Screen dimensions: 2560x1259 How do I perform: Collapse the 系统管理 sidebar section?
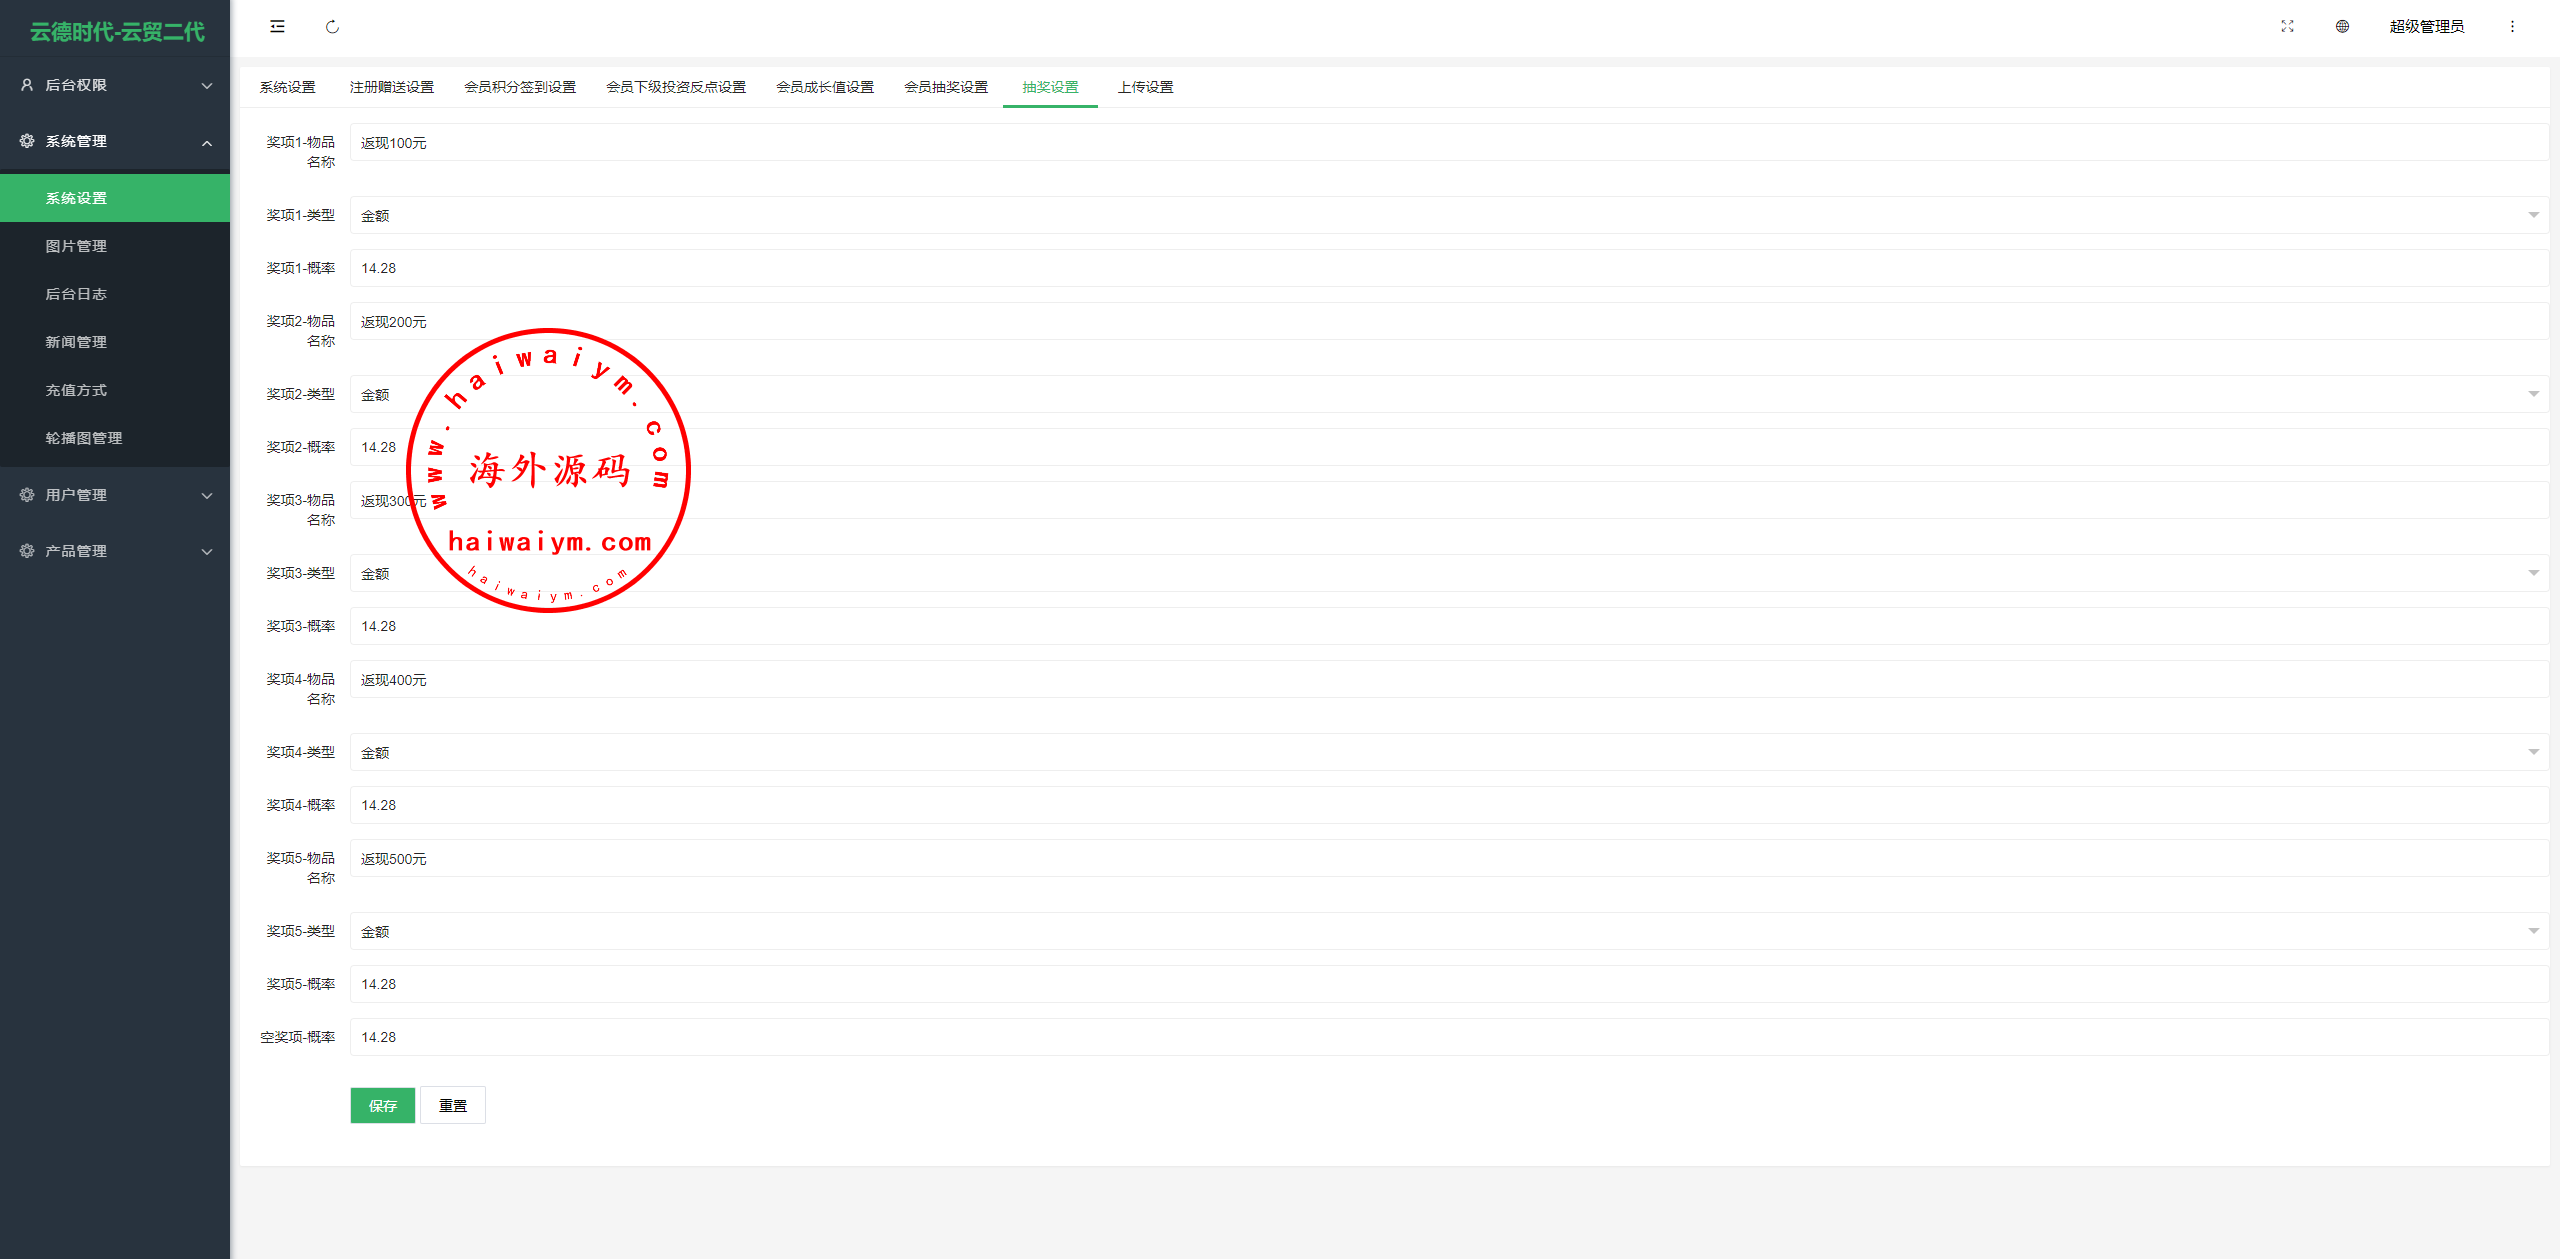[206, 142]
